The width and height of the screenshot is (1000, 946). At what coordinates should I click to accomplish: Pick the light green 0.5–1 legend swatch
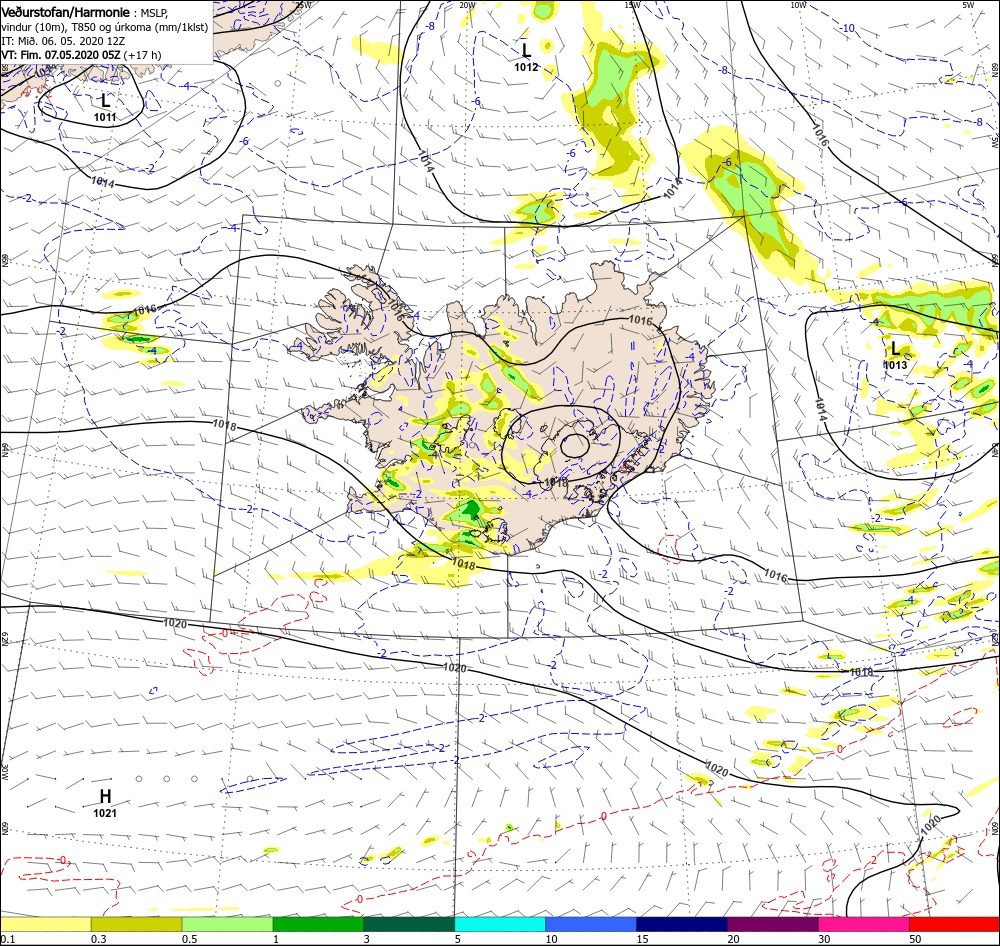(x=227, y=924)
